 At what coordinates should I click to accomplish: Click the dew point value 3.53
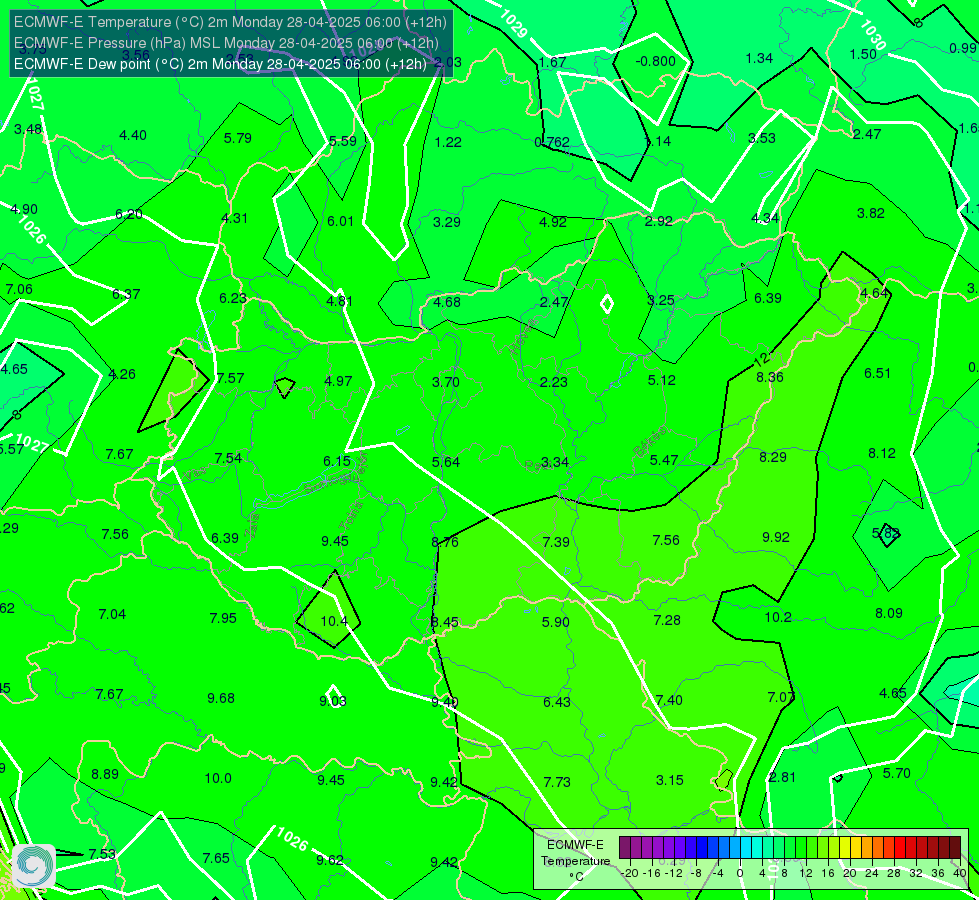762,138
